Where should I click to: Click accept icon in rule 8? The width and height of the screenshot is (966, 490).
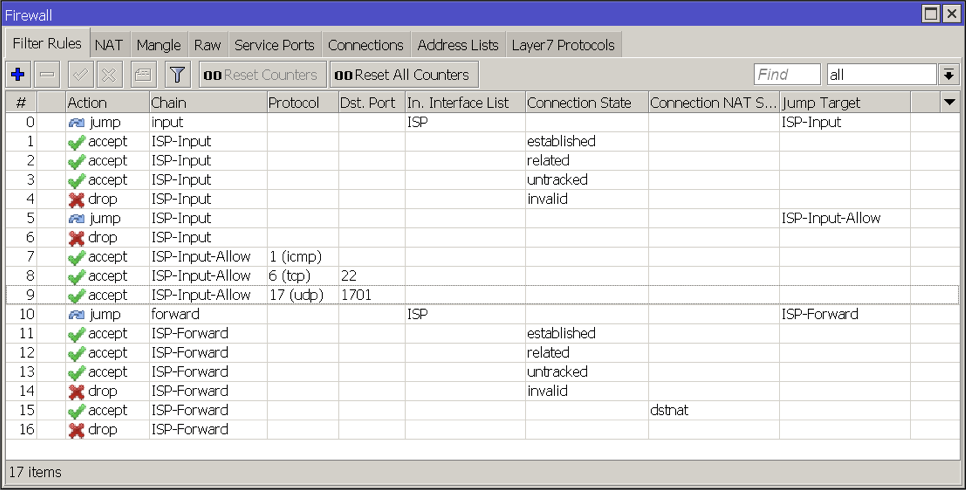76,277
